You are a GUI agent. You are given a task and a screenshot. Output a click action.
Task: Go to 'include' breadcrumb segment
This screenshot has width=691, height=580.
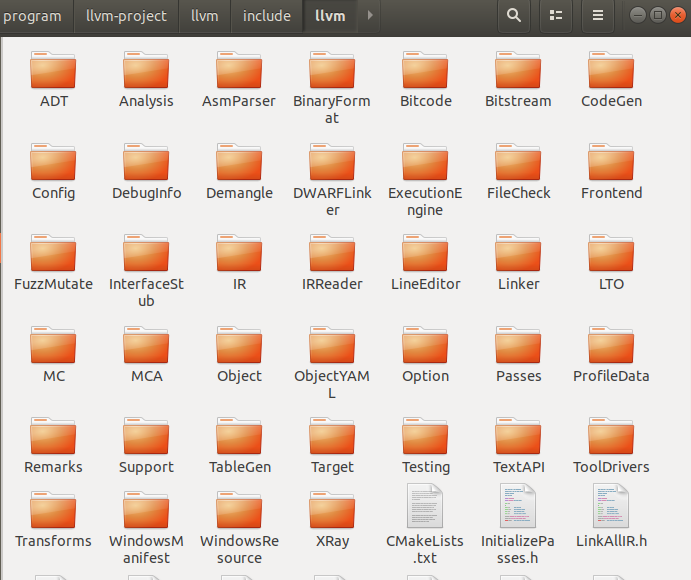point(267,16)
